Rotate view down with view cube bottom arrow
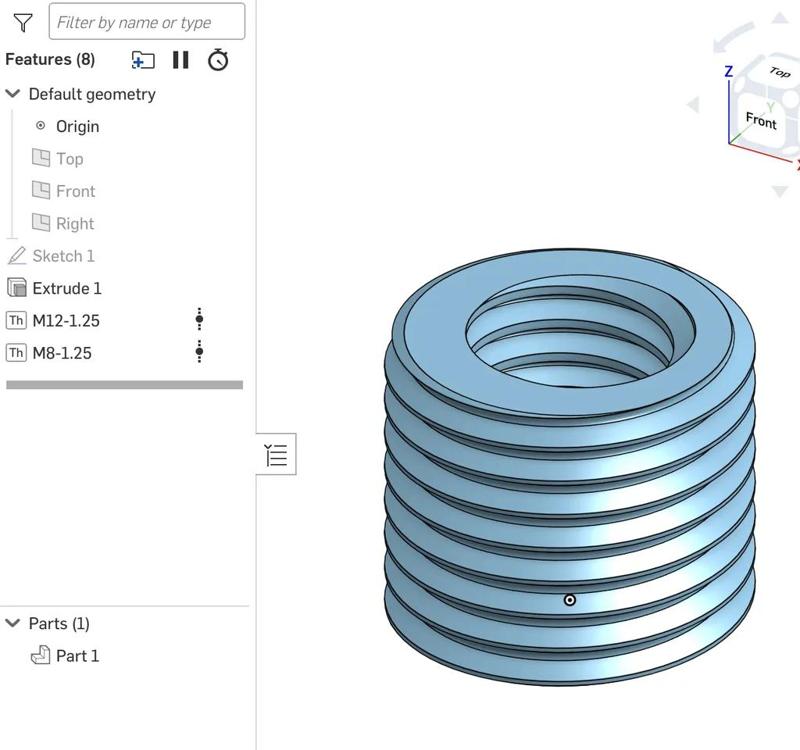800x750 pixels. (x=780, y=192)
